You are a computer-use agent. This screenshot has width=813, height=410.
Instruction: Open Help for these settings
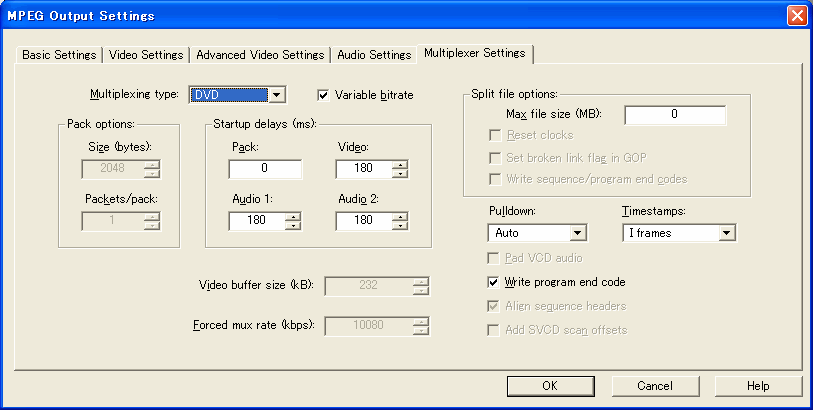757,386
